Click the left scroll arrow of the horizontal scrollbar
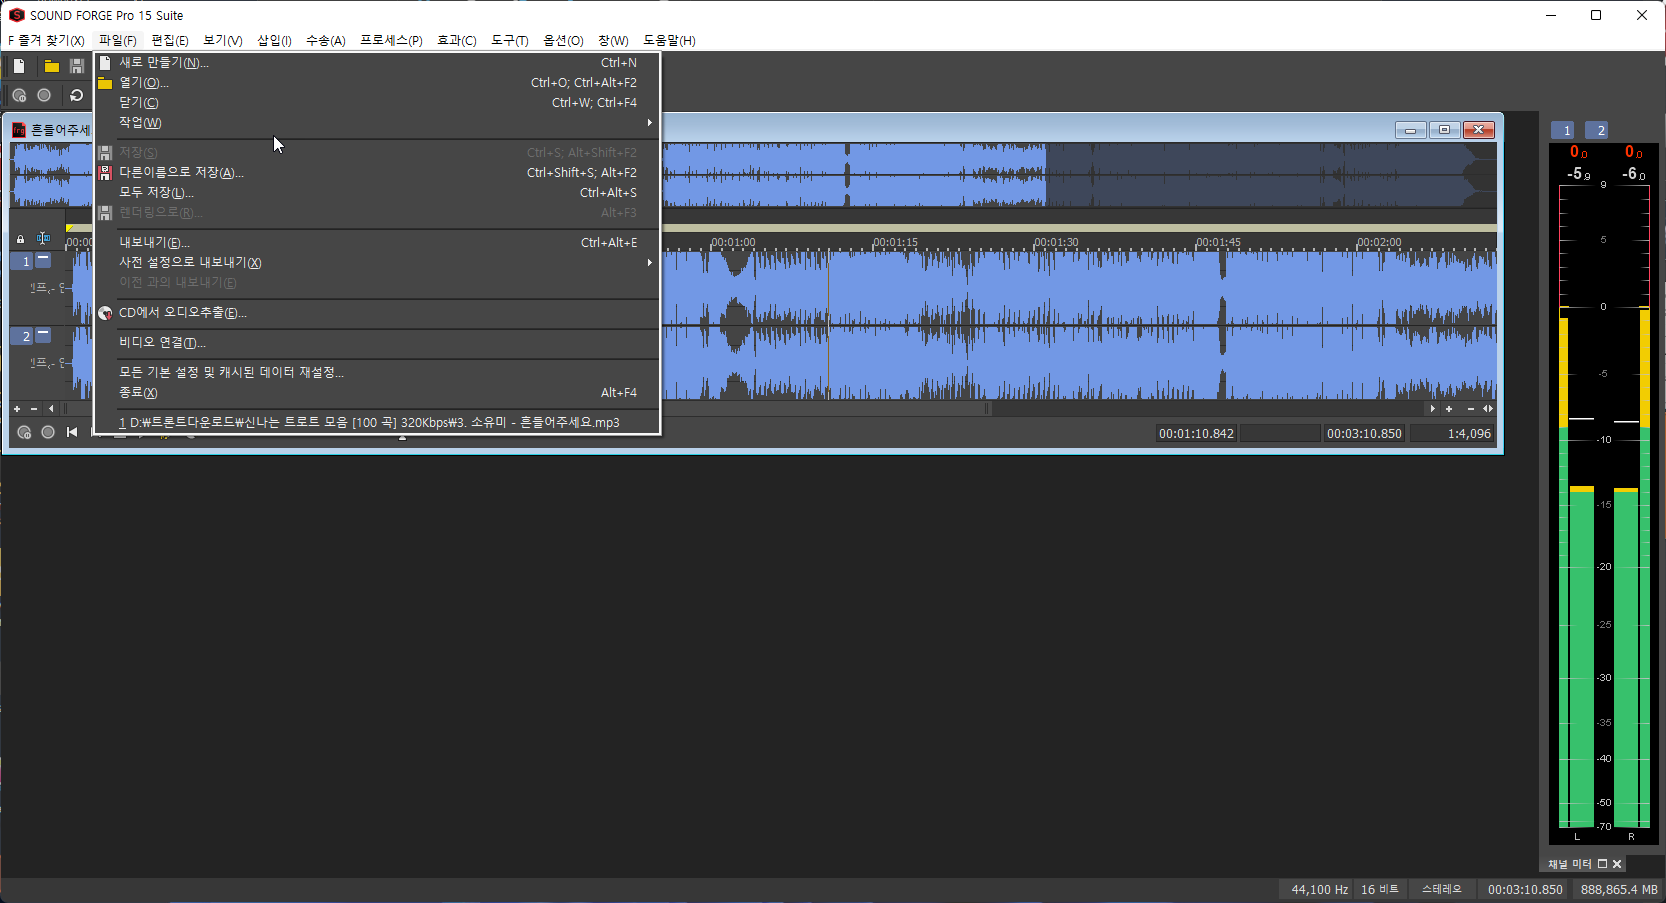This screenshot has width=1666, height=903. (x=51, y=408)
